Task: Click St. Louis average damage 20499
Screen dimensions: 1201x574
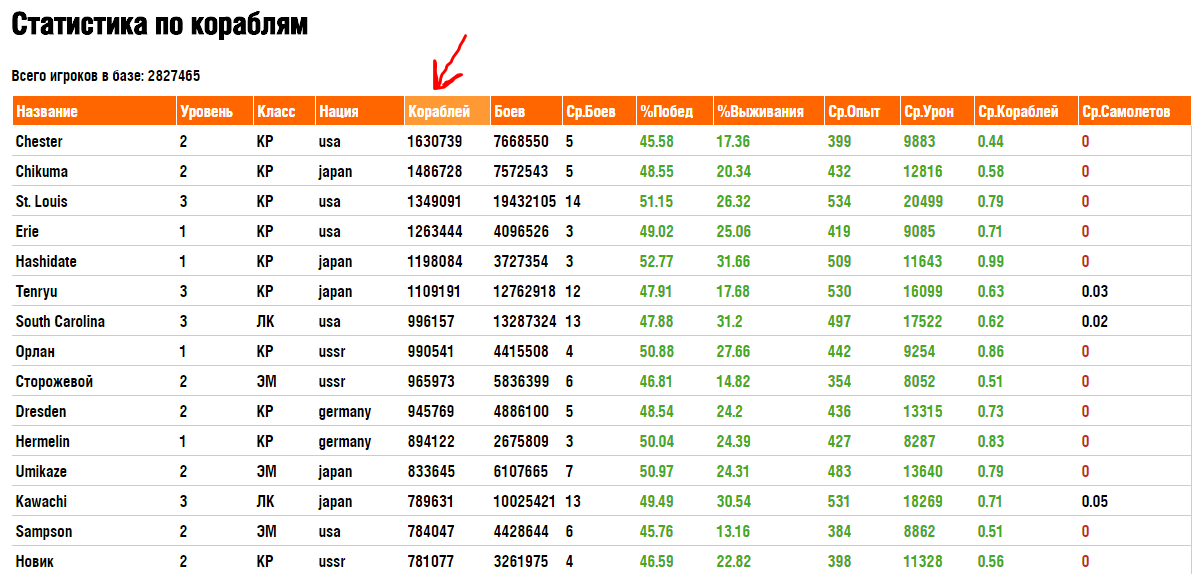Action: pos(923,202)
